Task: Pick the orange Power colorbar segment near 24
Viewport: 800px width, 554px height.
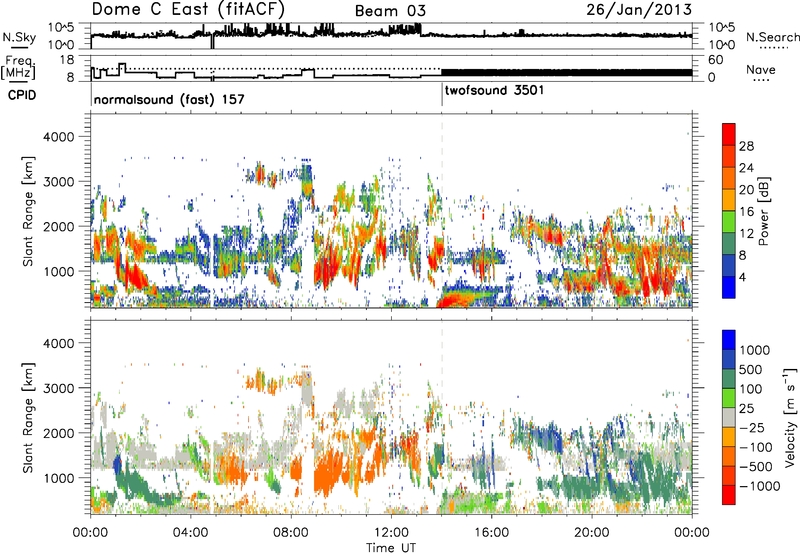Action: 729,178
